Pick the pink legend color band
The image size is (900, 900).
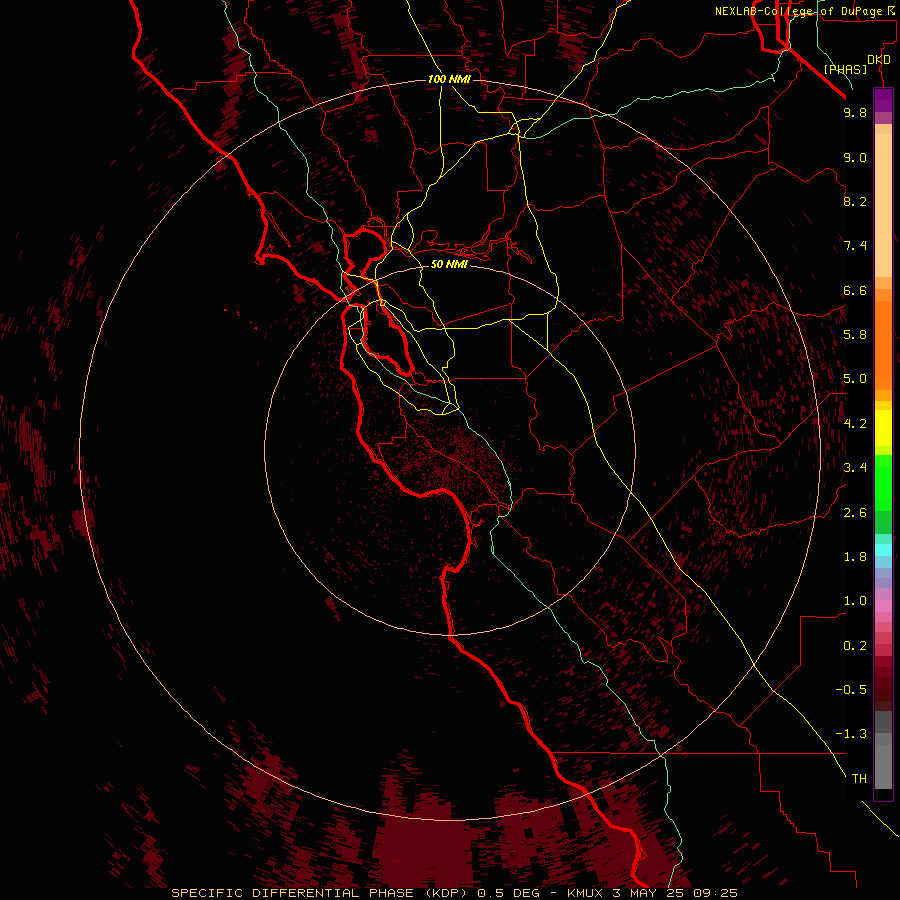tap(883, 606)
